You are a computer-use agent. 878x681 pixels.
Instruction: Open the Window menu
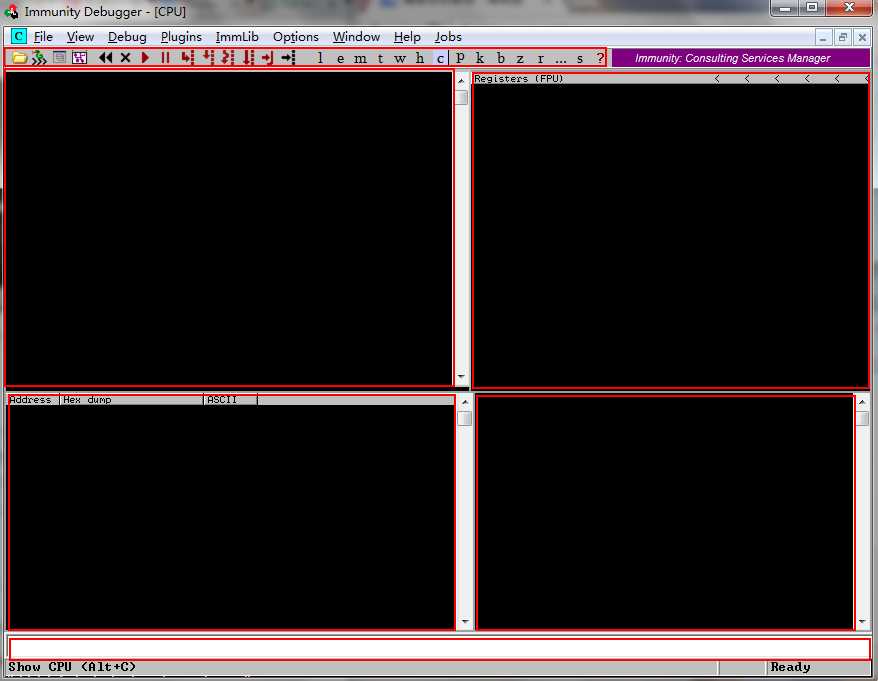click(356, 37)
